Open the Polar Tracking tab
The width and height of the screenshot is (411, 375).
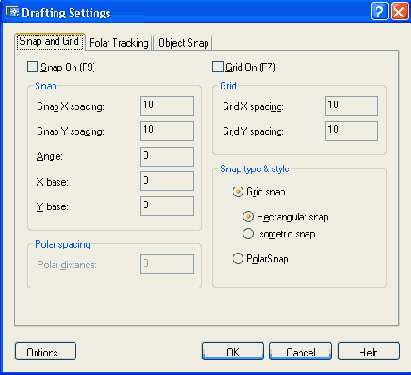pos(119,43)
